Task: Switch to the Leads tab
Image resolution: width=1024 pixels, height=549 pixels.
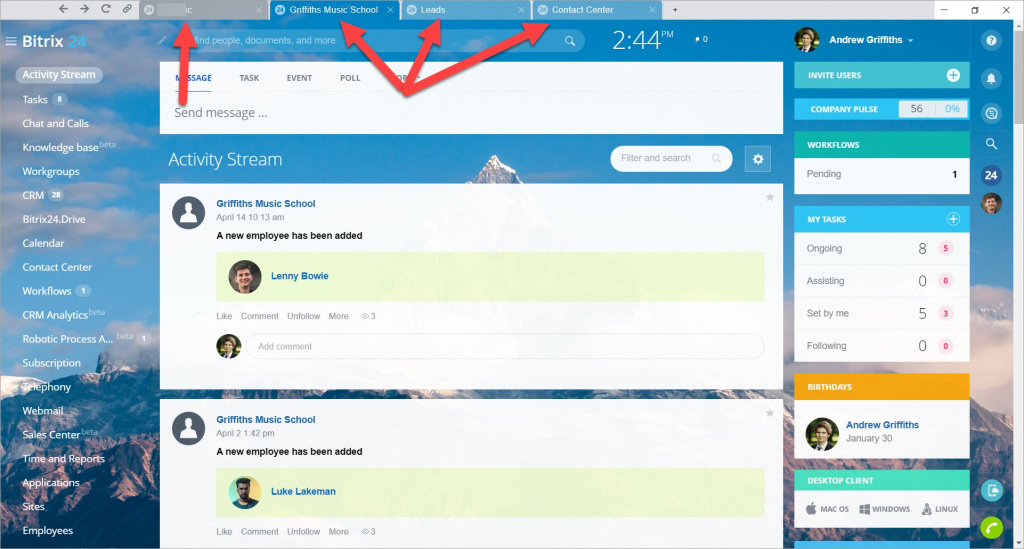Action: (466, 10)
